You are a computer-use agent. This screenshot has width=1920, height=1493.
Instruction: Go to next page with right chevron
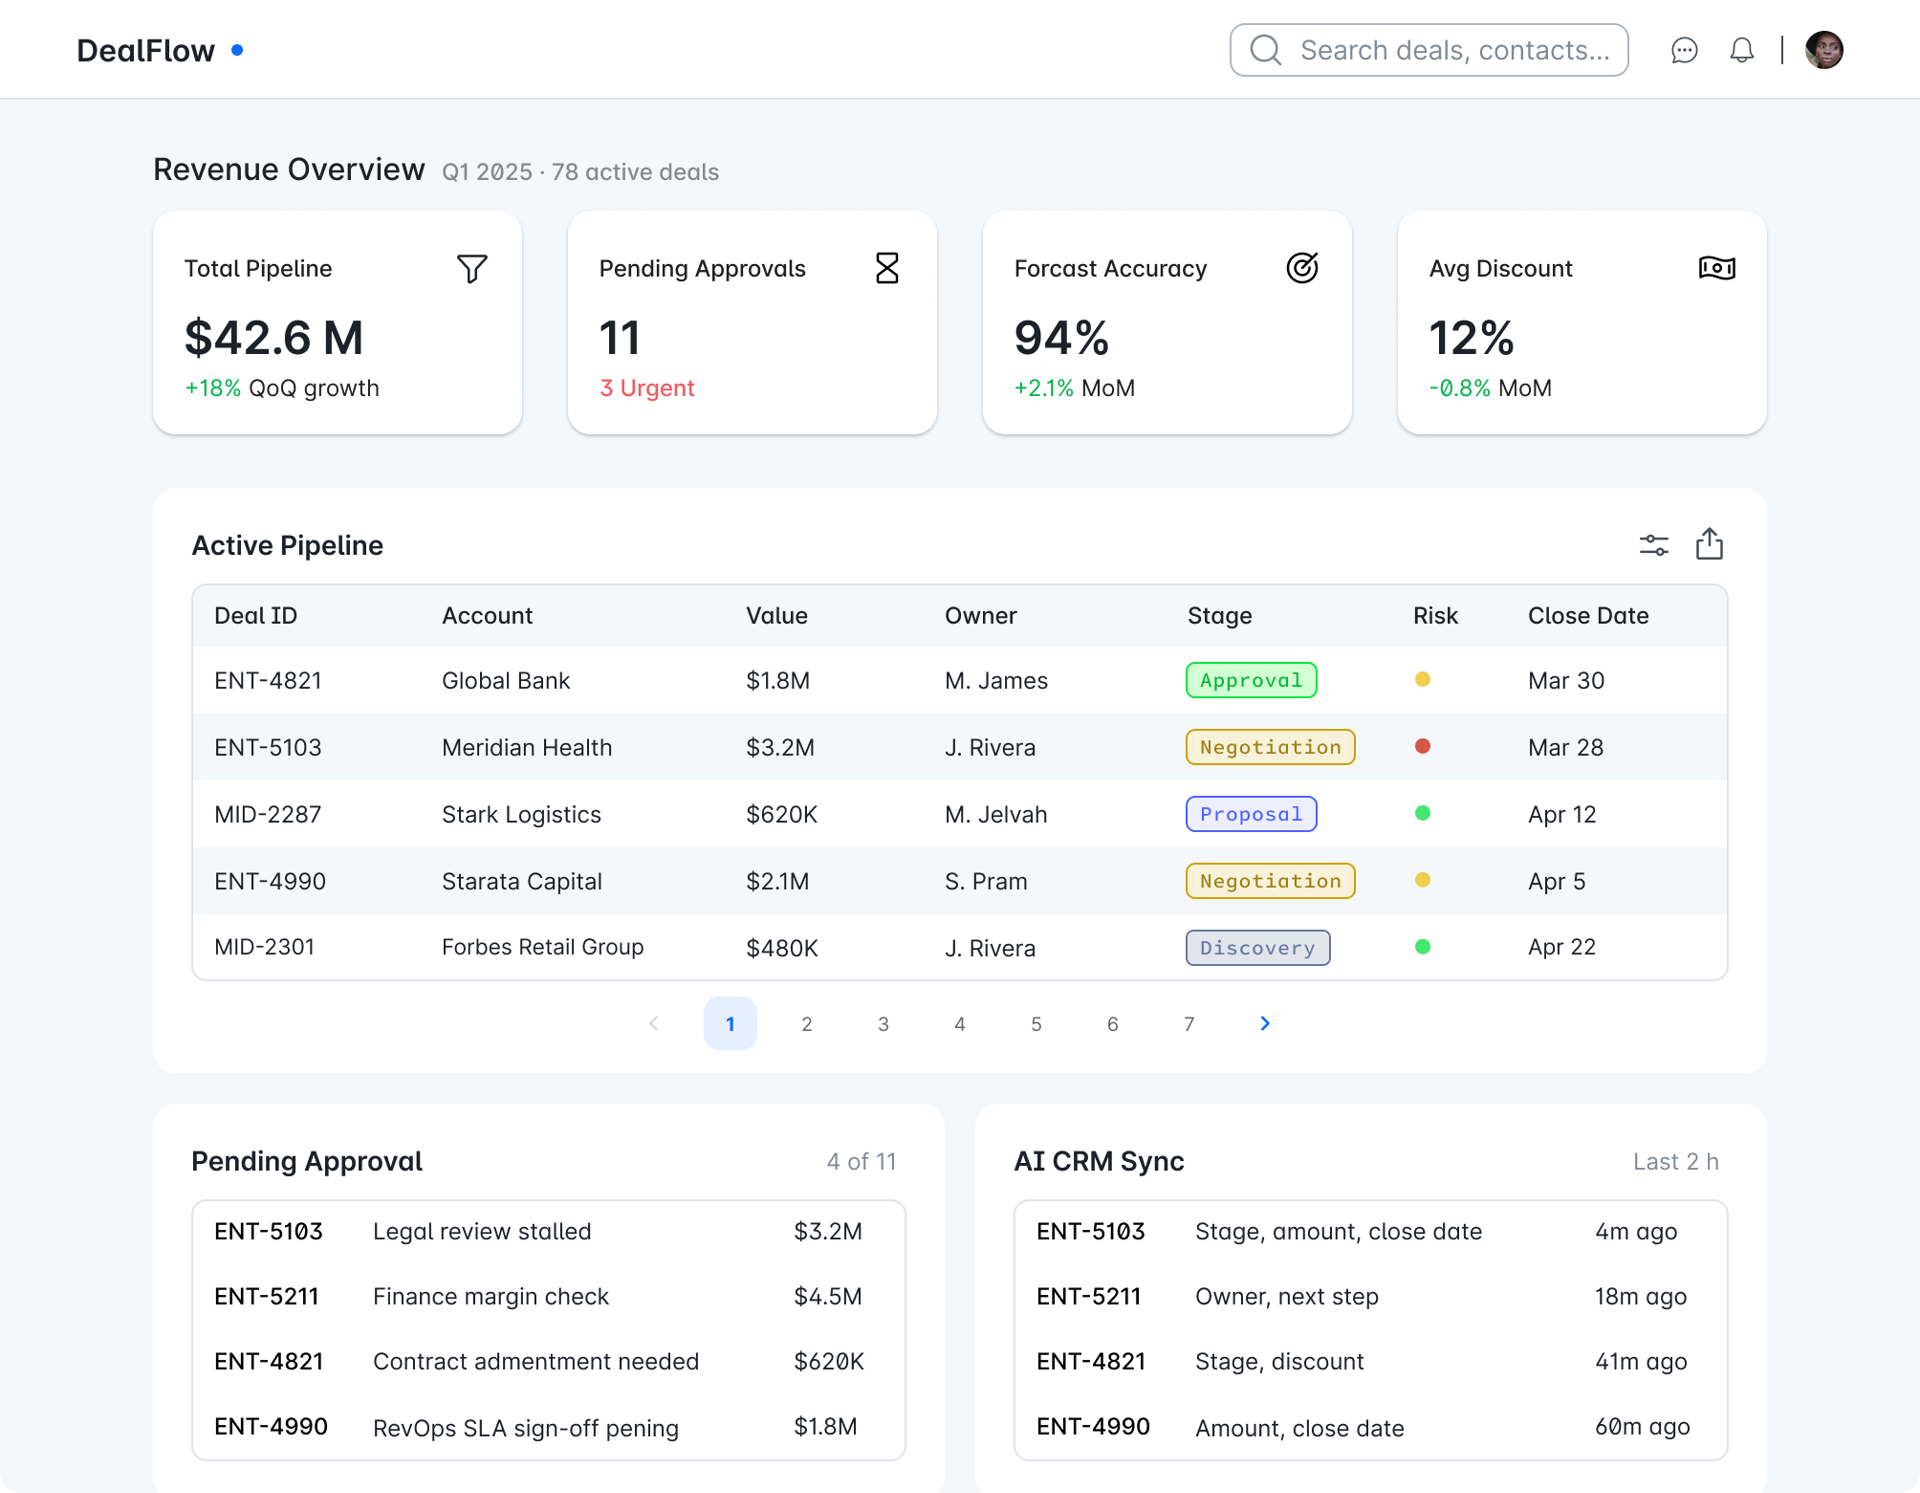pos(1265,1023)
